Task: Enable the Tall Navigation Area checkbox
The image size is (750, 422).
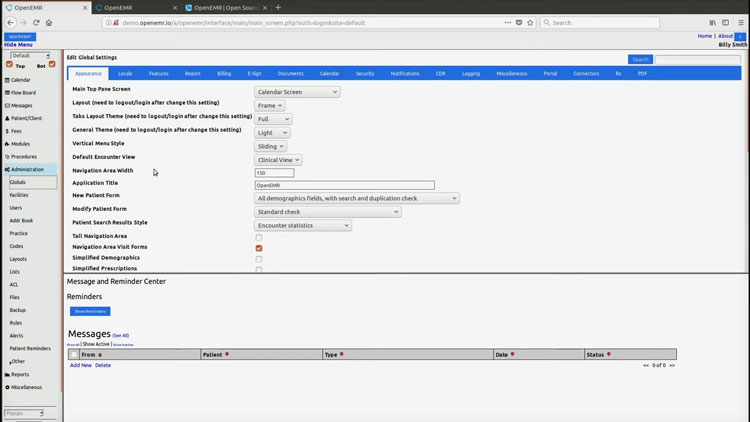Action: (259, 237)
